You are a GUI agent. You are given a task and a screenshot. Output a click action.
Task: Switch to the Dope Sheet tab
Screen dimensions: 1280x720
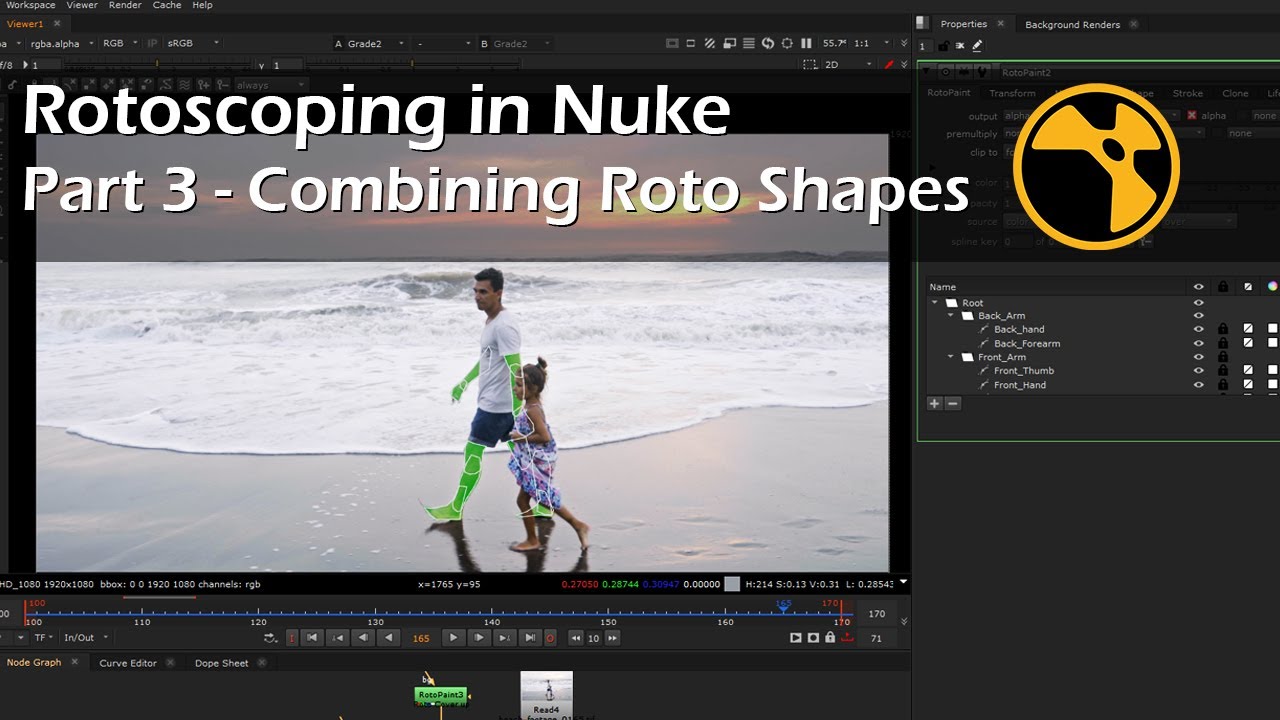tap(222, 663)
